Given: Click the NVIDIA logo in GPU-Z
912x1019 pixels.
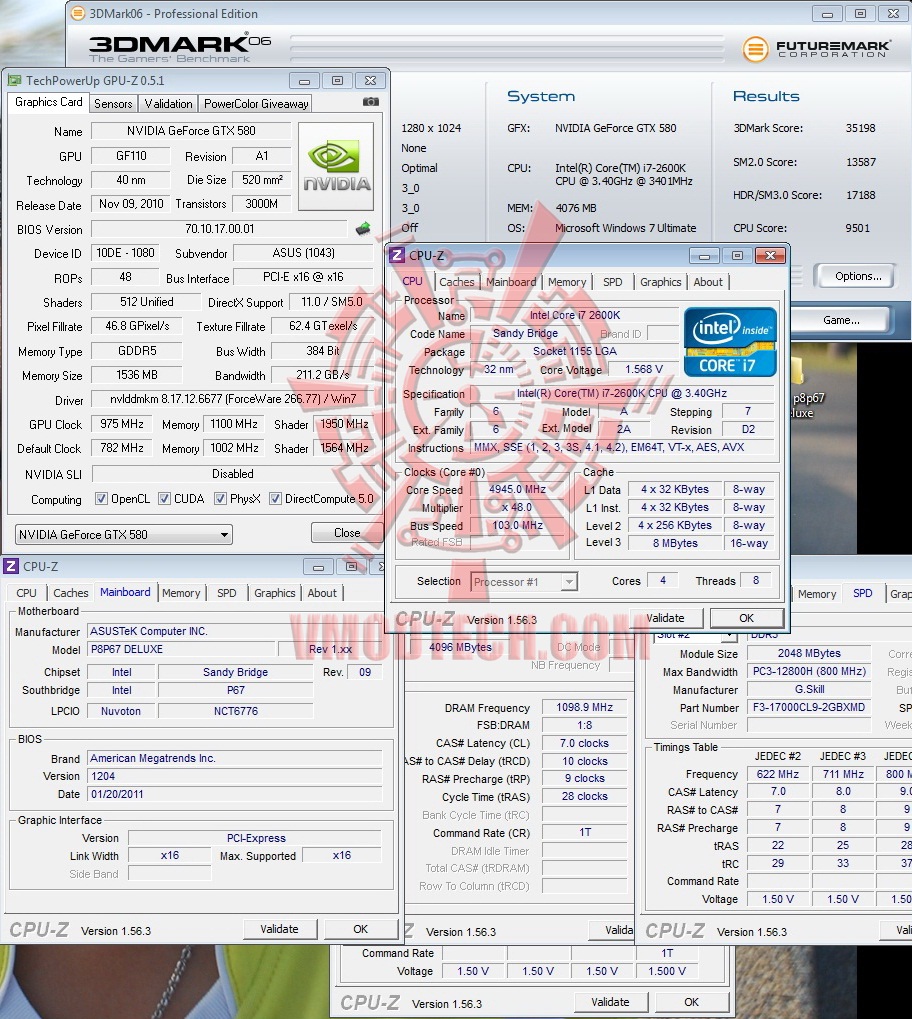Looking at the screenshot, I should 336,166.
